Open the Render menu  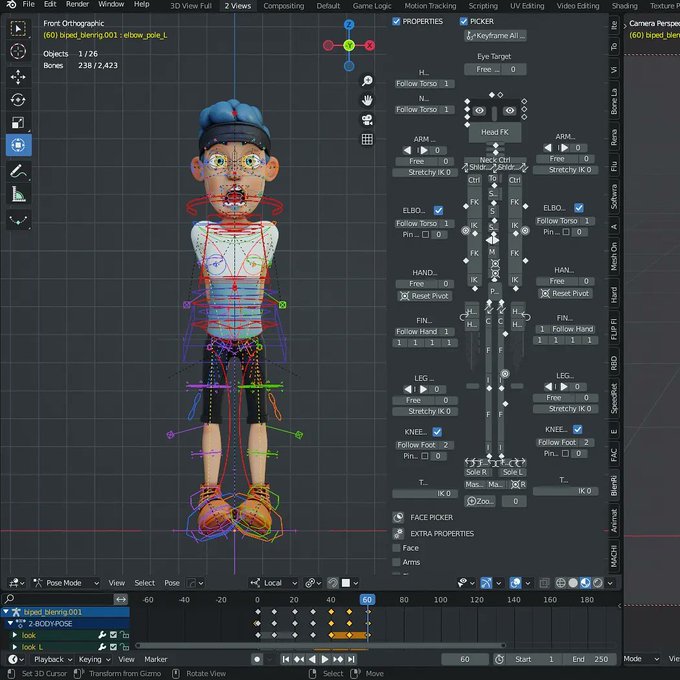pos(77,5)
